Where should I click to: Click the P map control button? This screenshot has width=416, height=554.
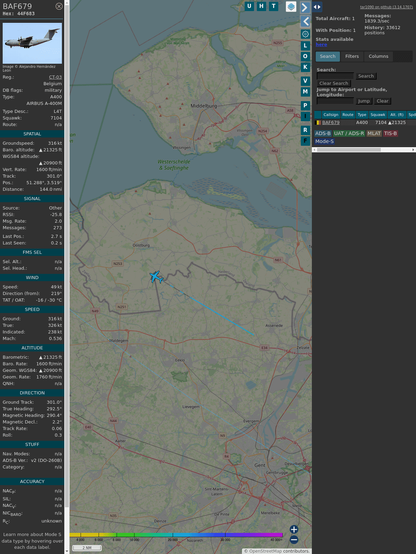tap(305, 106)
